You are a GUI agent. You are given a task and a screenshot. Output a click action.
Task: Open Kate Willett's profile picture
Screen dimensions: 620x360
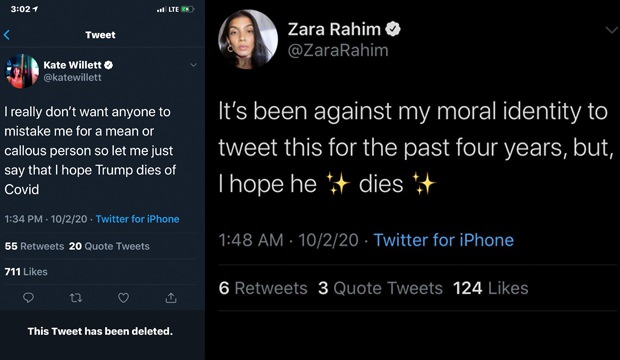coord(22,71)
